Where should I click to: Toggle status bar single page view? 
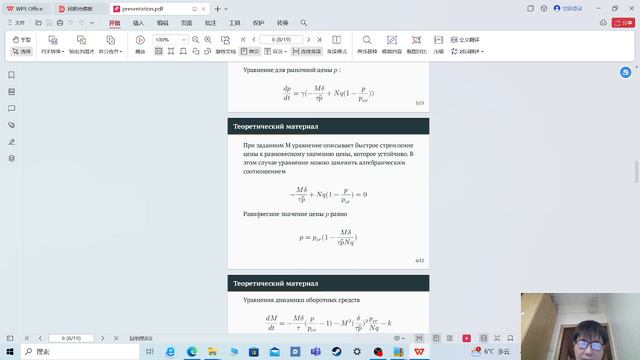coord(436,338)
